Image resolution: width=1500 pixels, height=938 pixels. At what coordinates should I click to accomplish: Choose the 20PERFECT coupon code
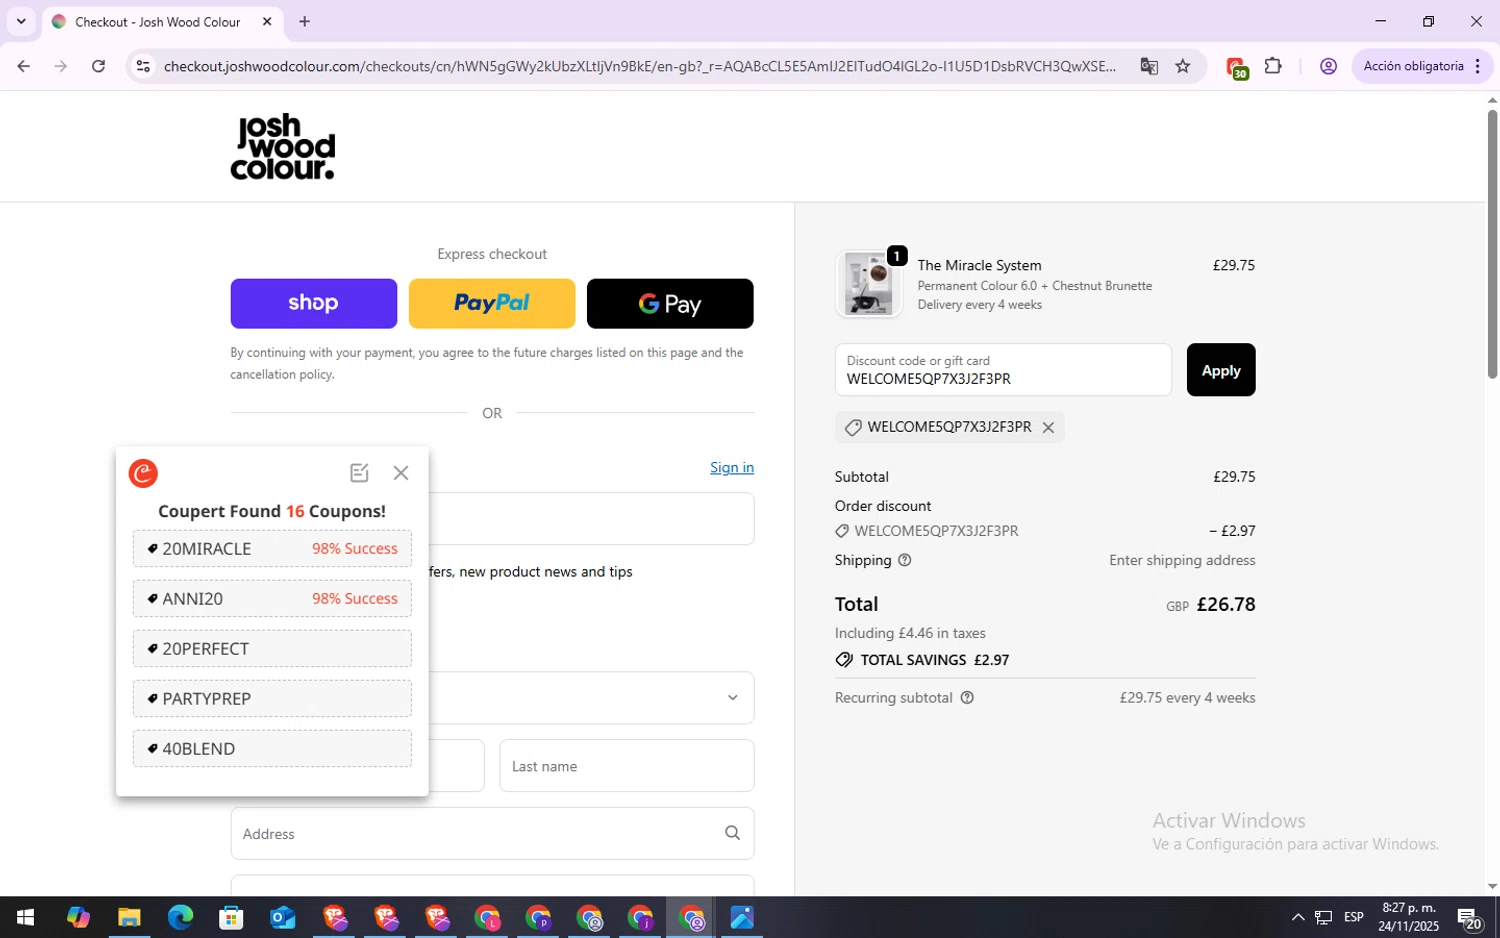[x=272, y=649]
